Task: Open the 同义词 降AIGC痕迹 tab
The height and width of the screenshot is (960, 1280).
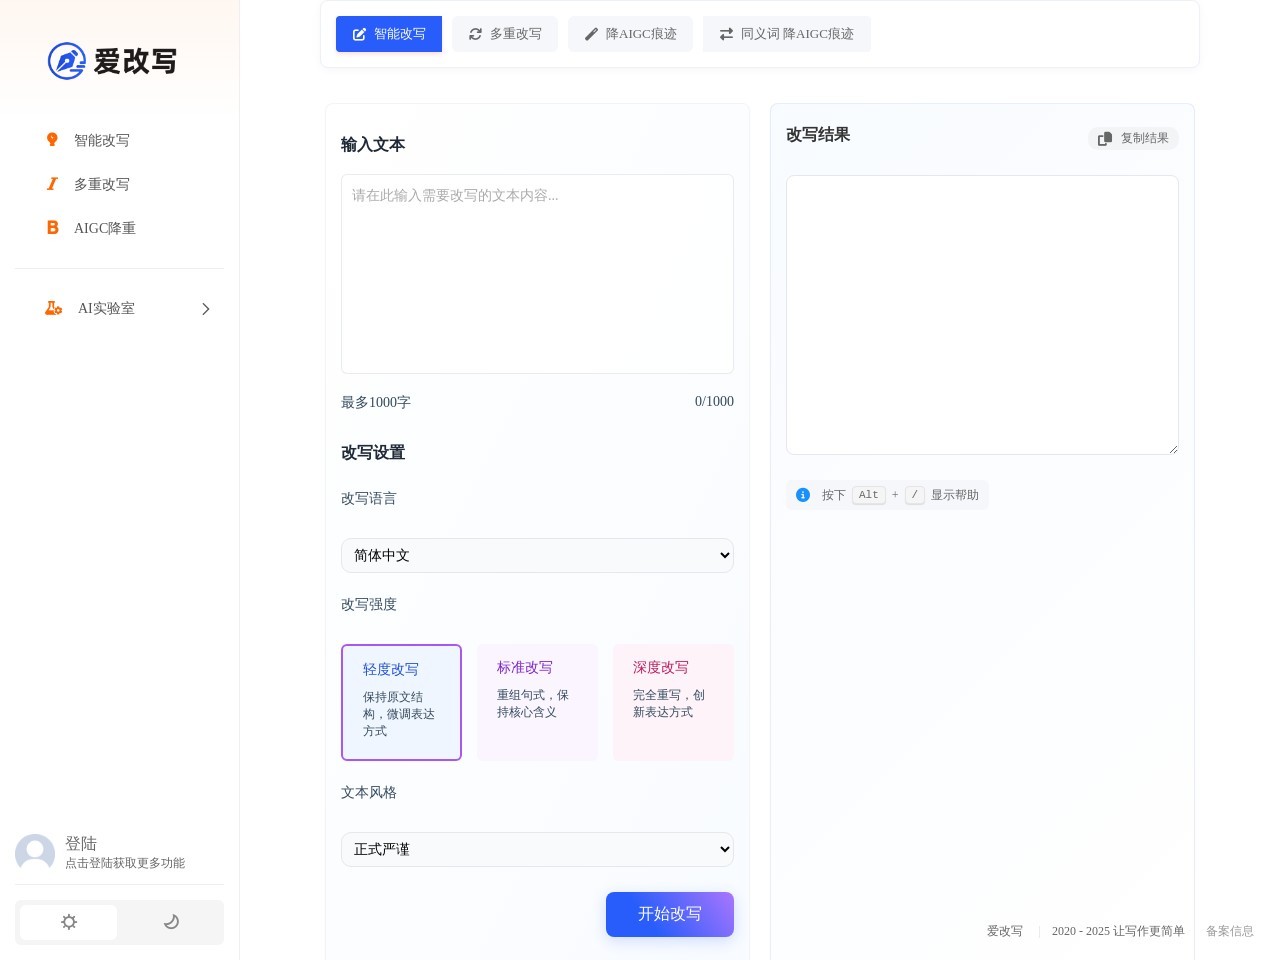Action: 786,34
